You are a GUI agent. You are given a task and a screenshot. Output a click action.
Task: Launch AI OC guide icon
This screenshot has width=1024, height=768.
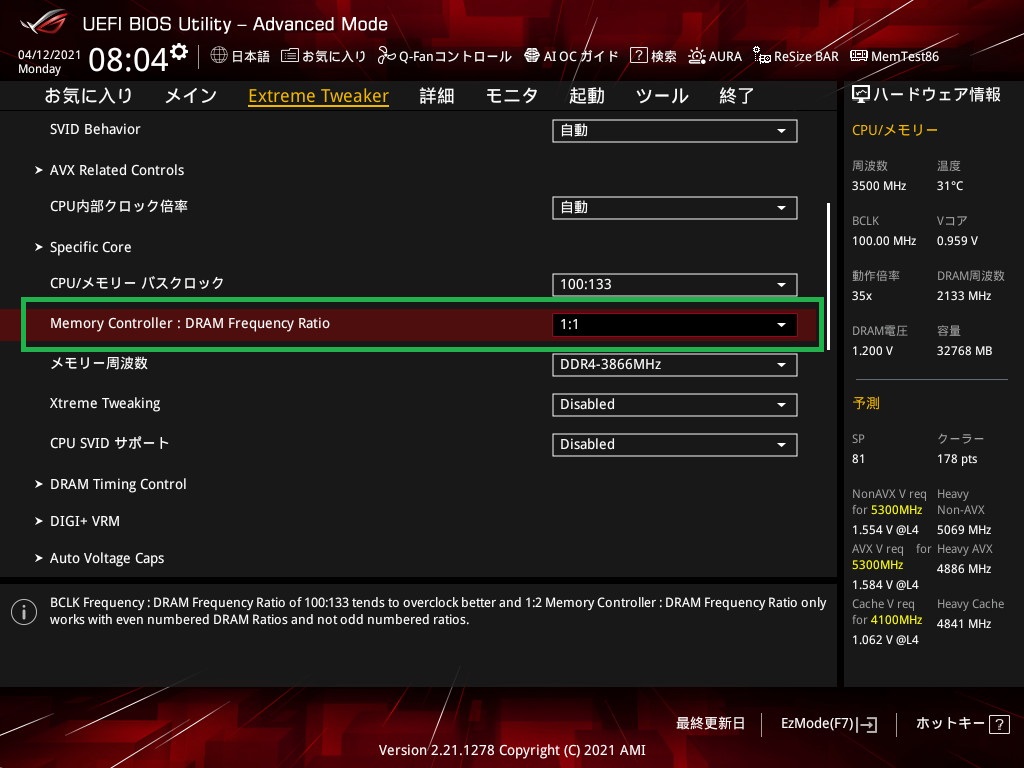tap(532, 56)
